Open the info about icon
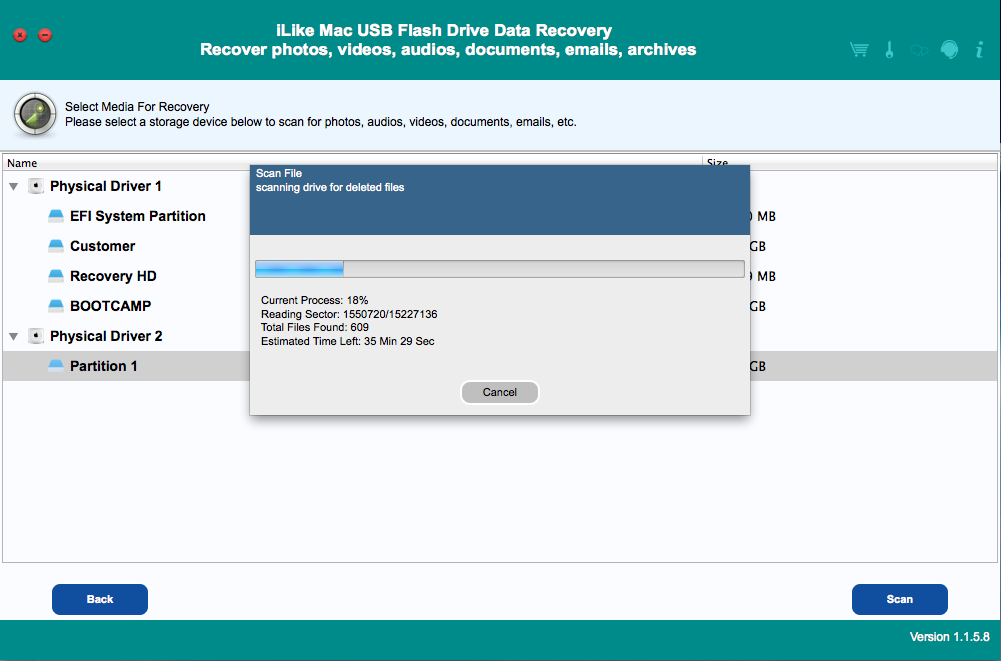This screenshot has width=1001, height=661. tap(978, 50)
